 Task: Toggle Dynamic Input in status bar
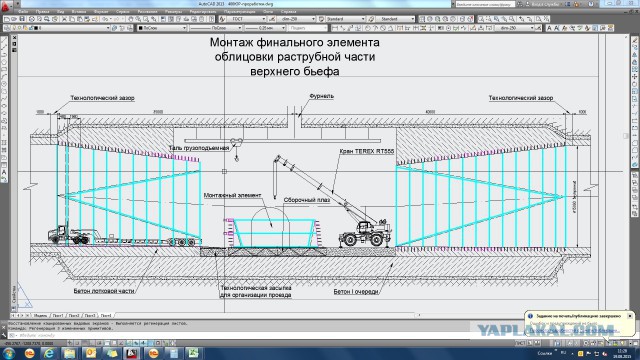click(136, 343)
